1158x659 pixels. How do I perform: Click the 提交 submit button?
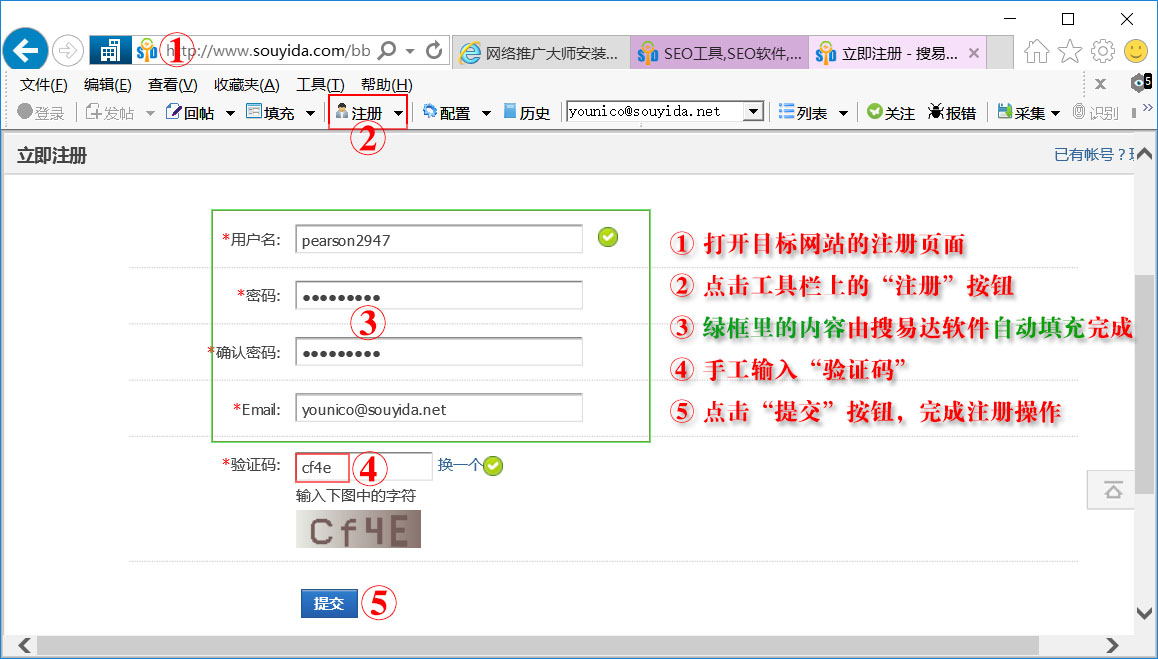329,604
